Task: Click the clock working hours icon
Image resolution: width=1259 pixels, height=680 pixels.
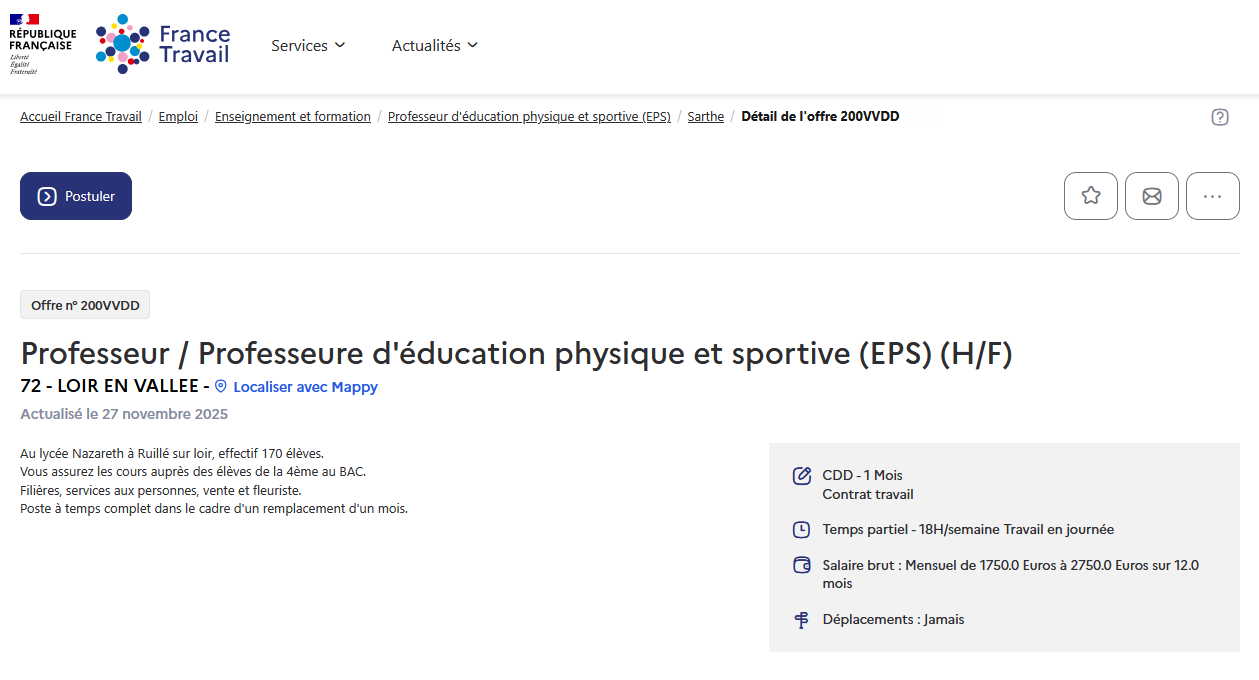Action: click(x=801, y=530)
